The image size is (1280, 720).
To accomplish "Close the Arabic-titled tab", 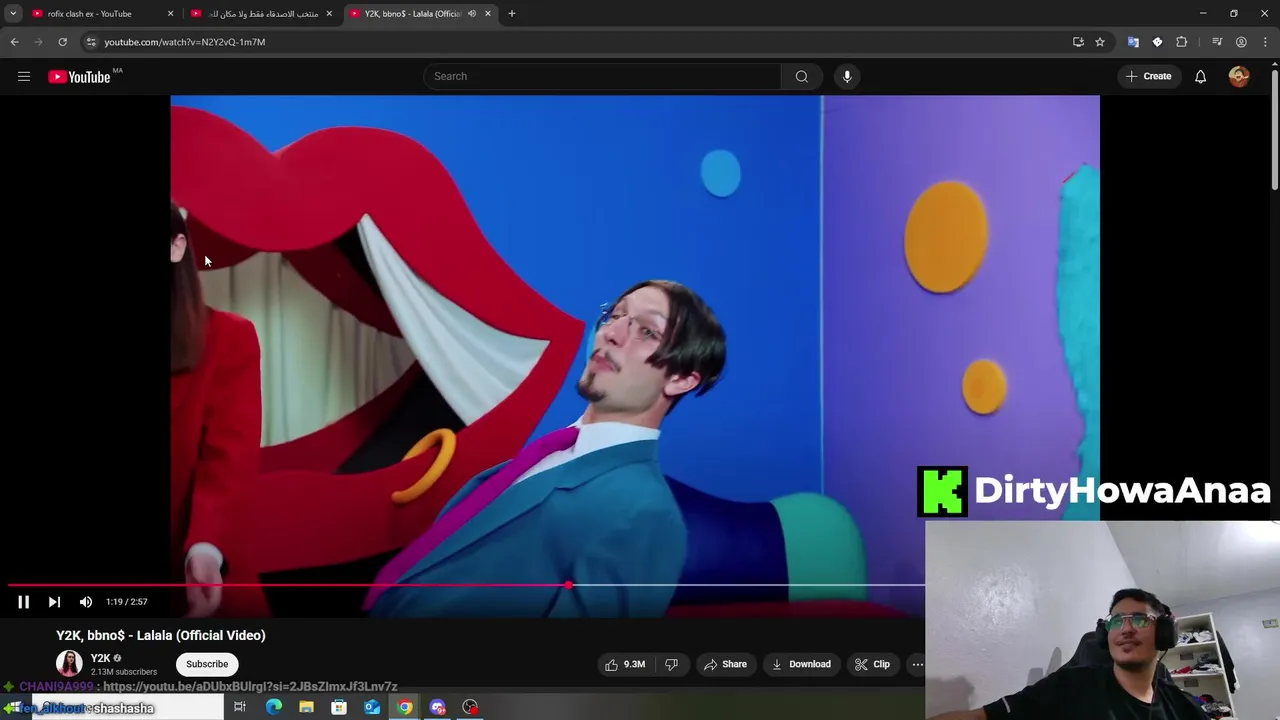I will coord(329,14).
